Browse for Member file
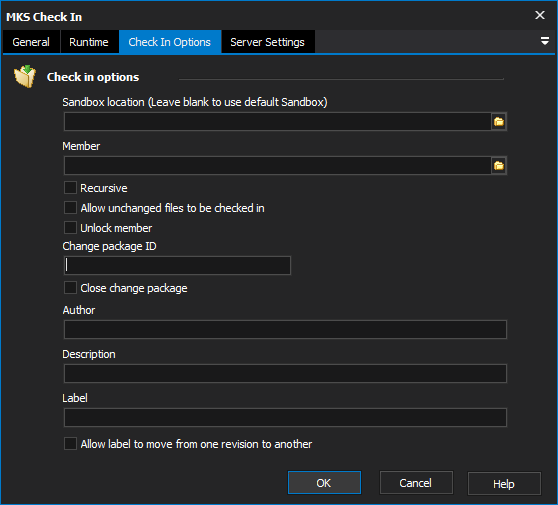This screenshot has height=505, width=558. pyautogui.click(x=499, y=166)
